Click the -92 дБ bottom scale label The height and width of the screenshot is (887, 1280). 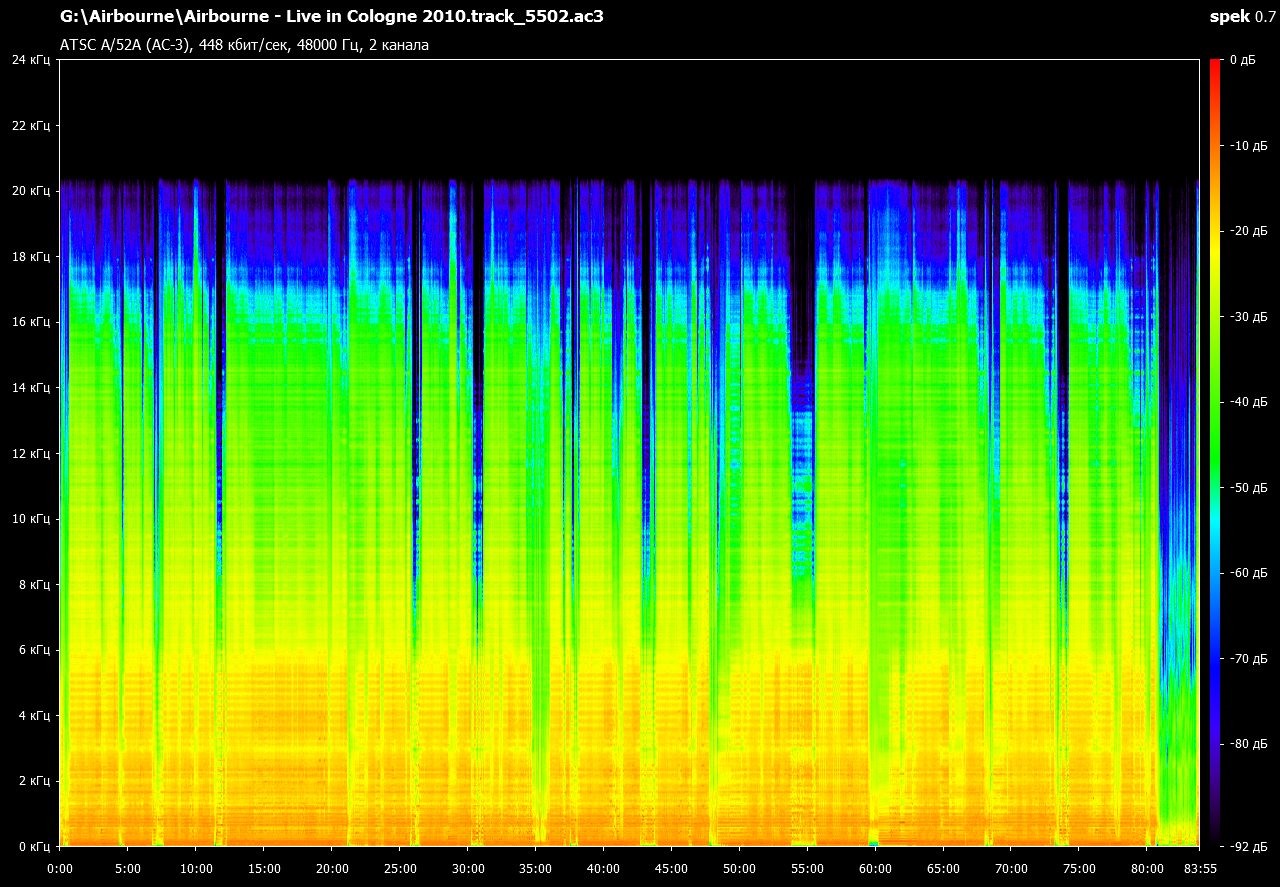click(1246, 847)
